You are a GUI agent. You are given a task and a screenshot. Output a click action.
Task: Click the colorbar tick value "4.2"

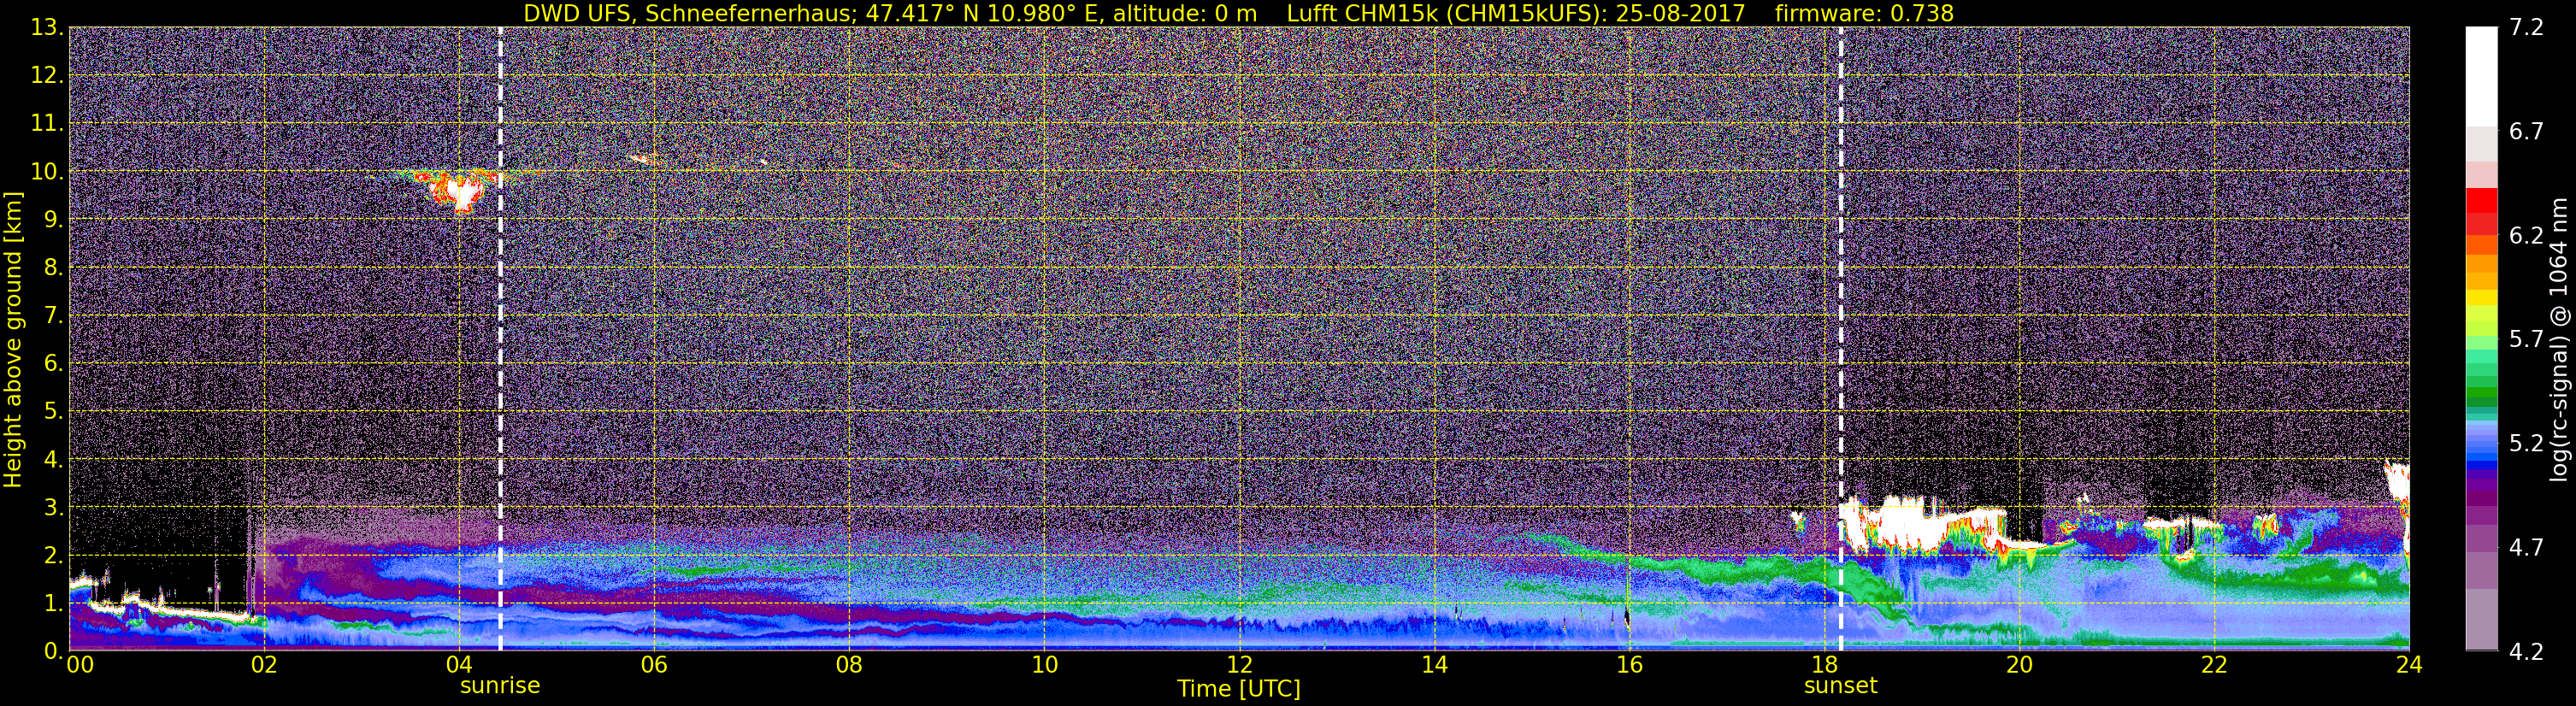[2526, 652]
